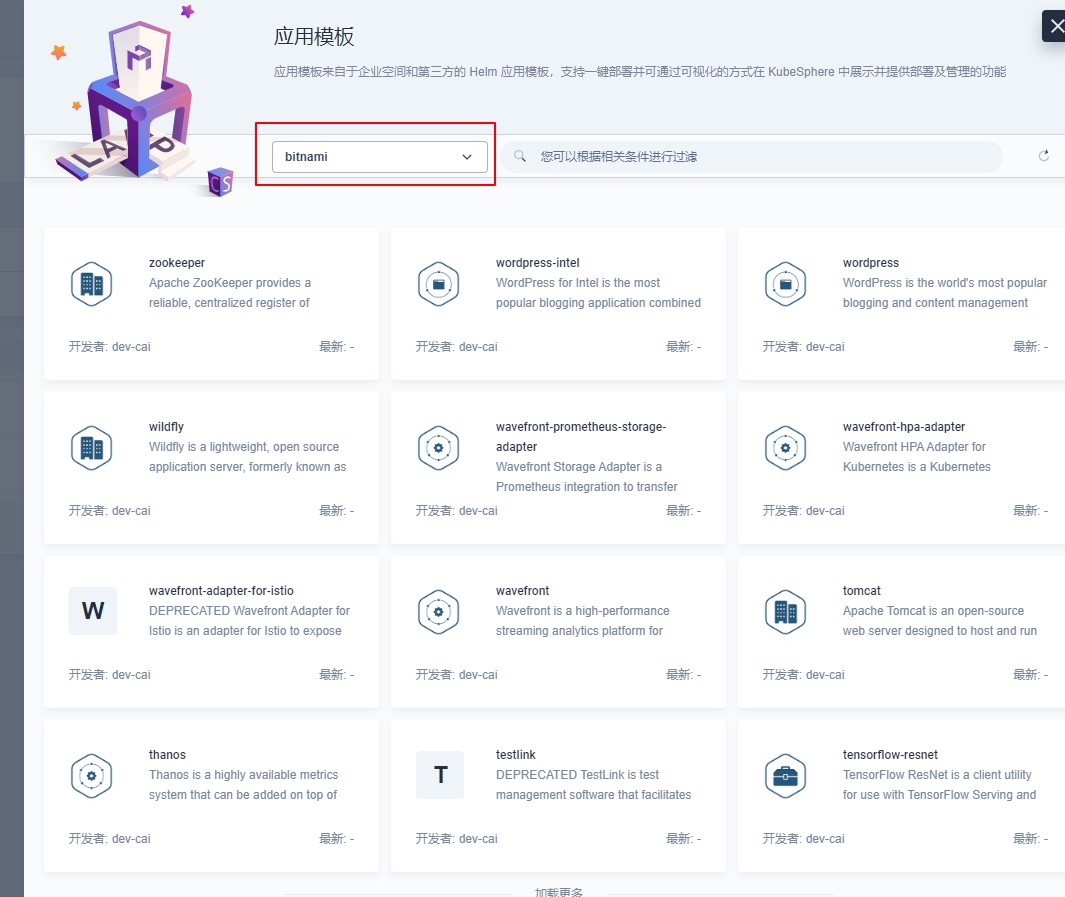Click the DEPRECATED TestLink description
1065x897 pixels.
pos(594,785)
